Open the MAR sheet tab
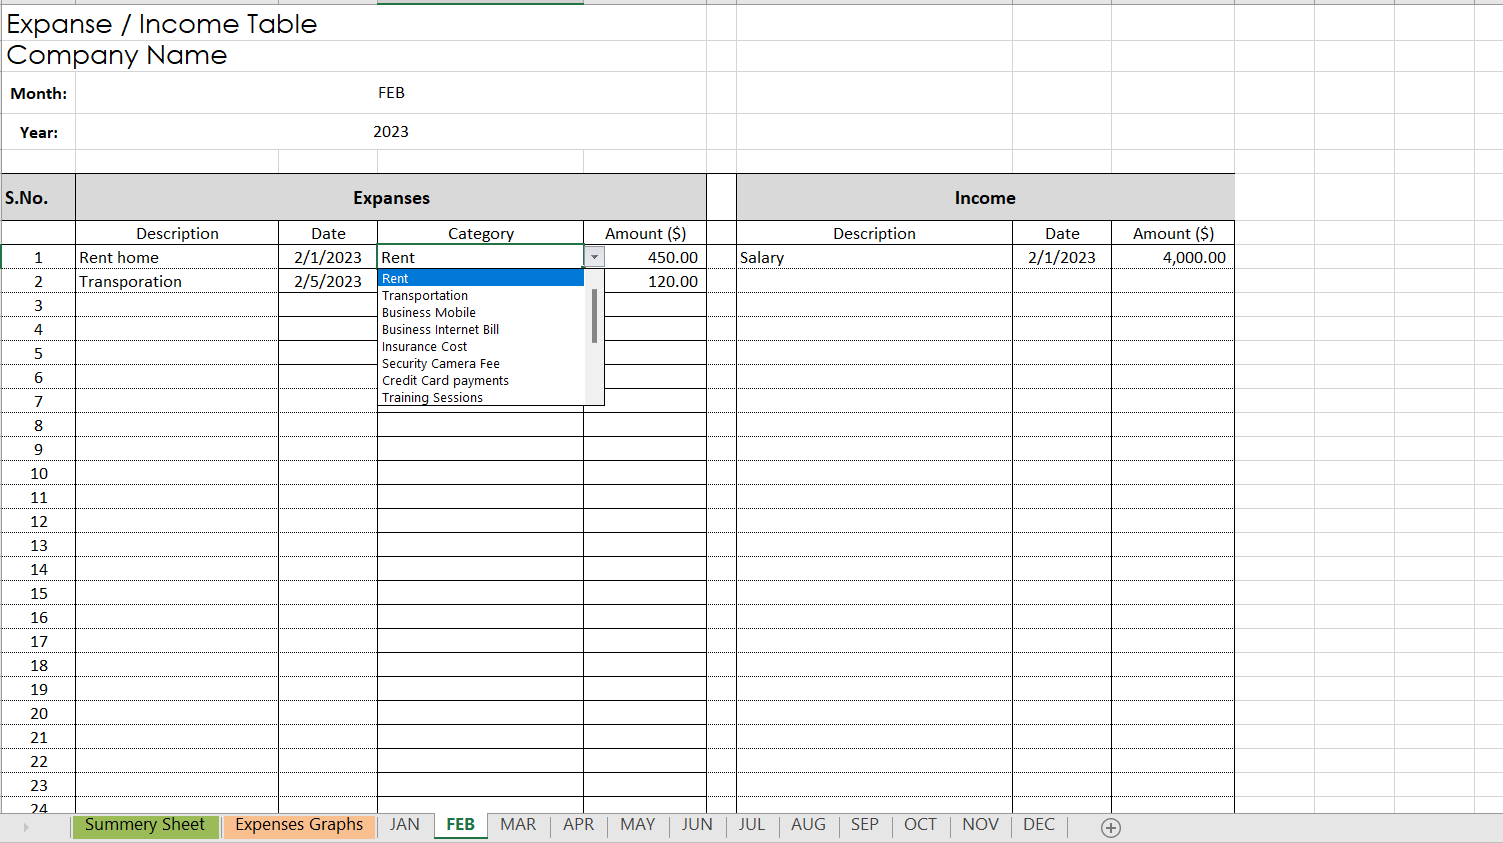The height and width of the screenshot is (843, 1503). click(518, 825)
